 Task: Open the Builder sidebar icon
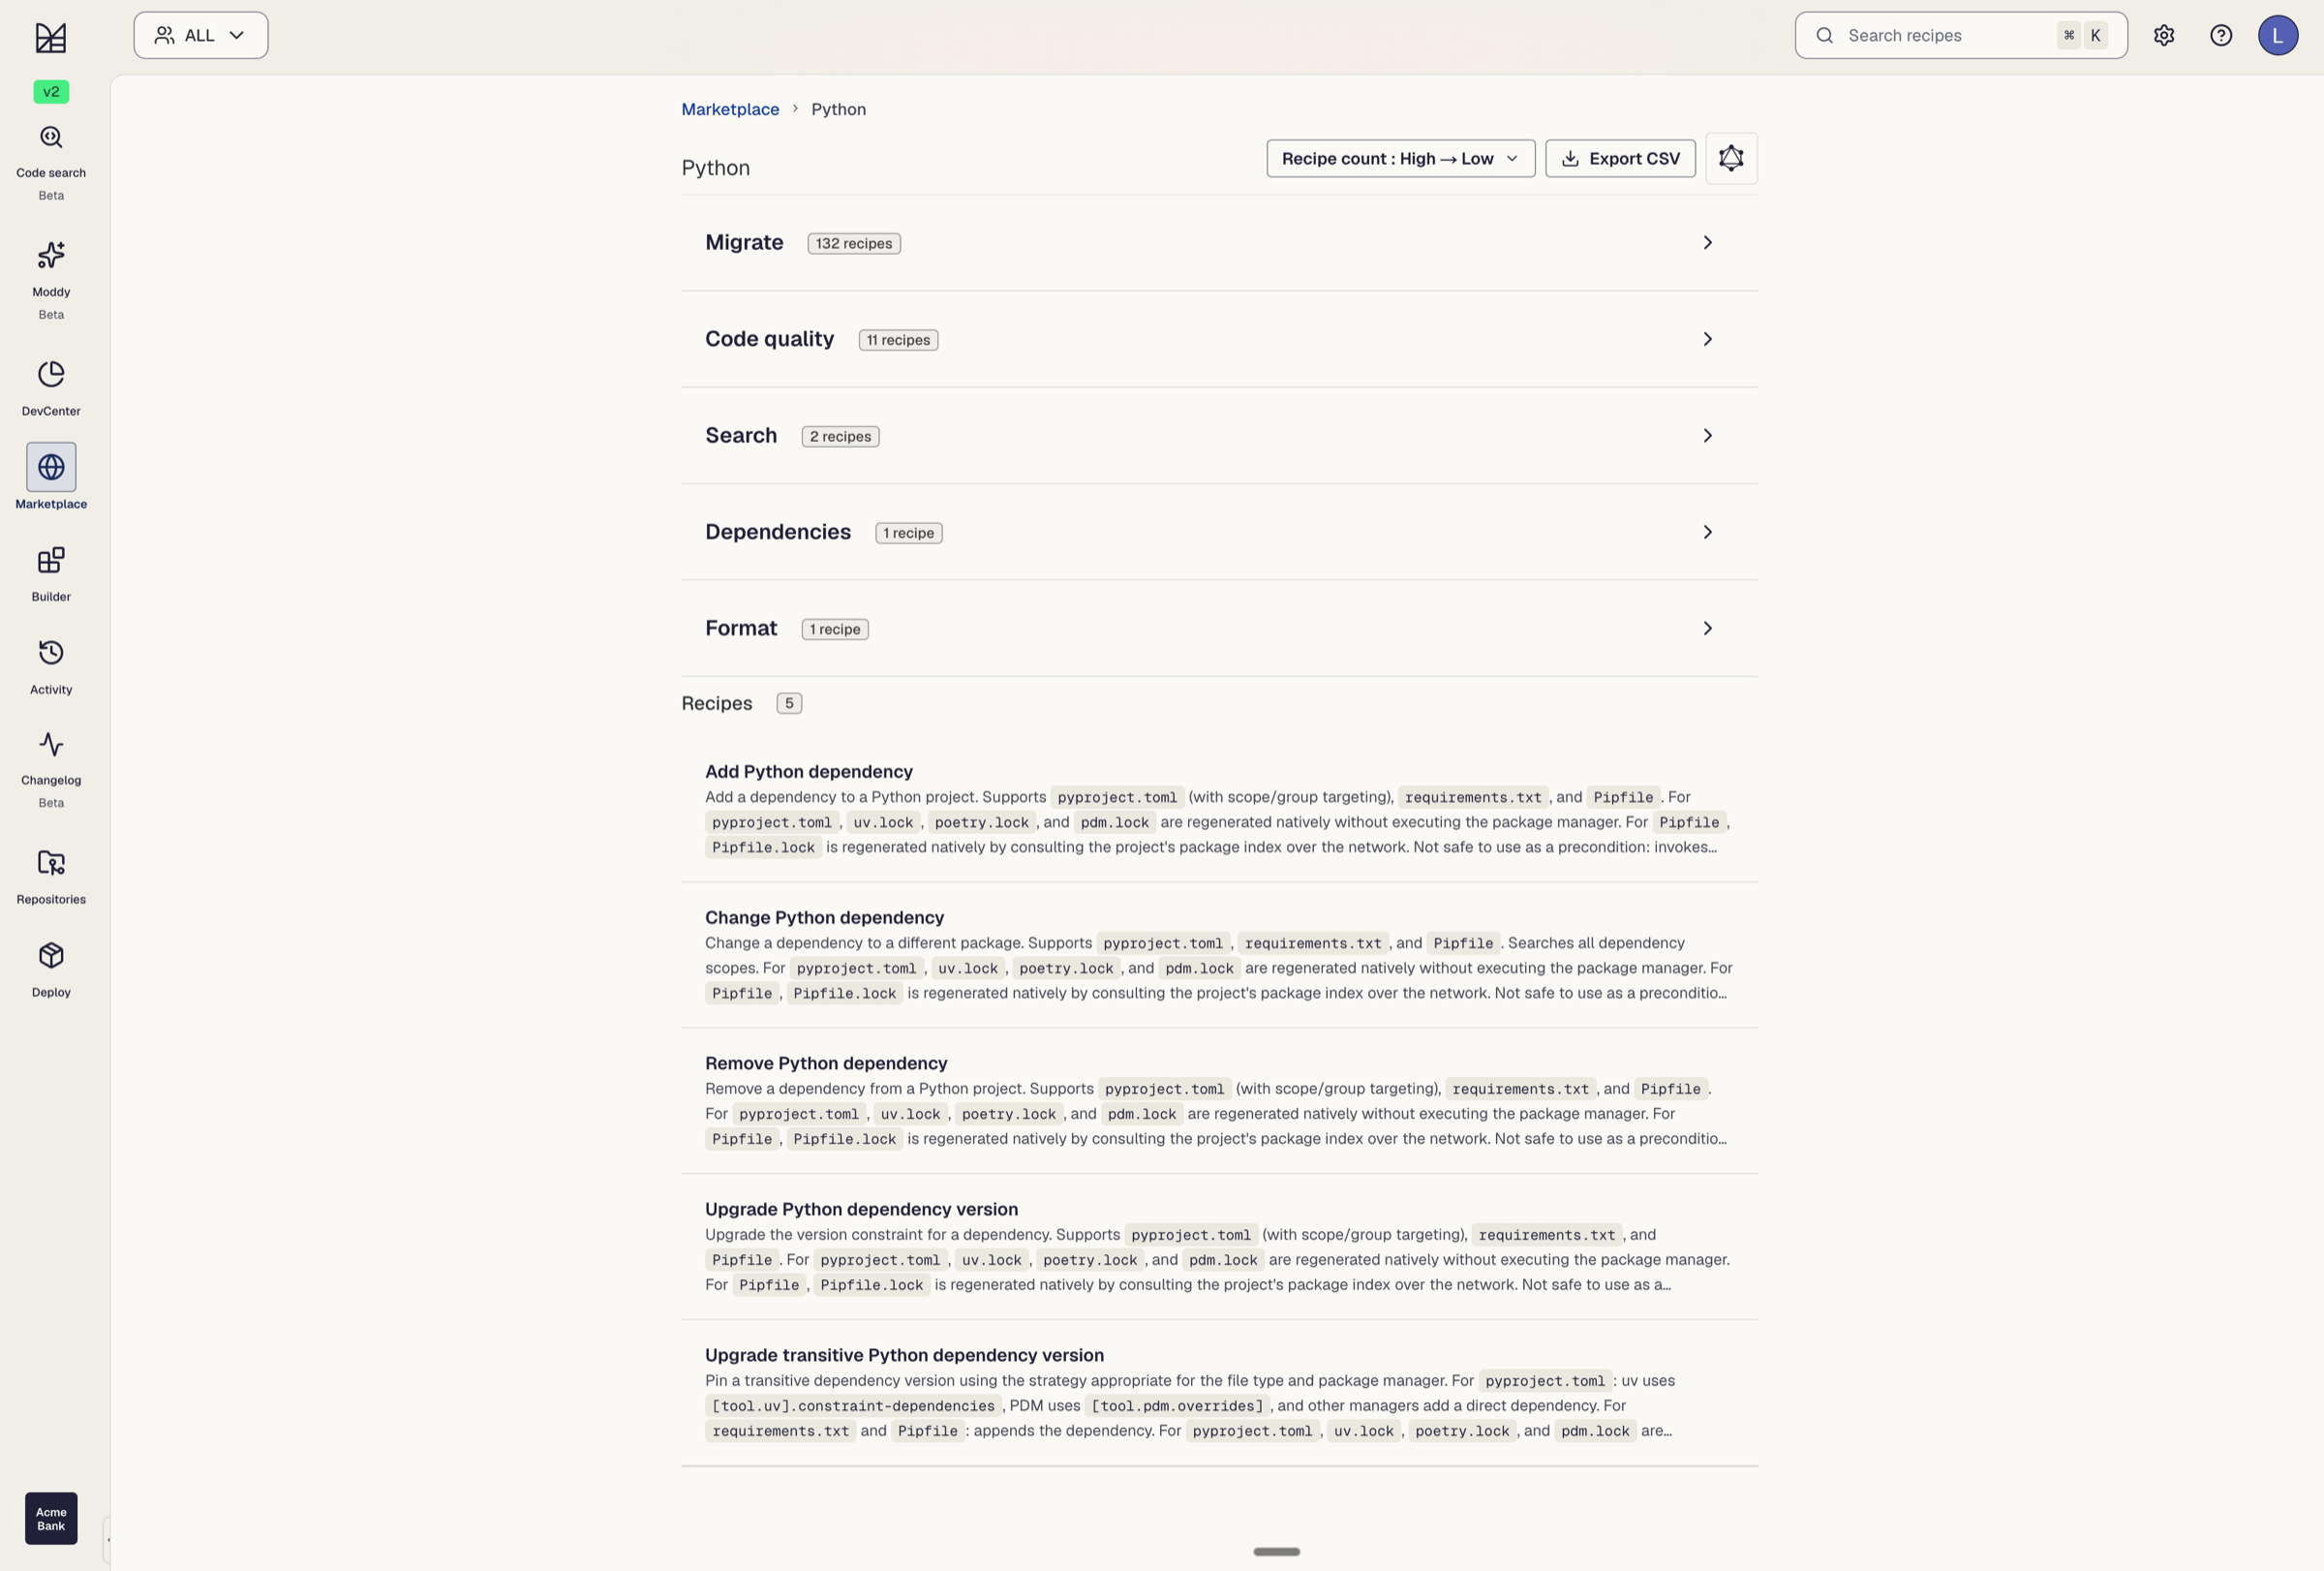click(51, 560)
